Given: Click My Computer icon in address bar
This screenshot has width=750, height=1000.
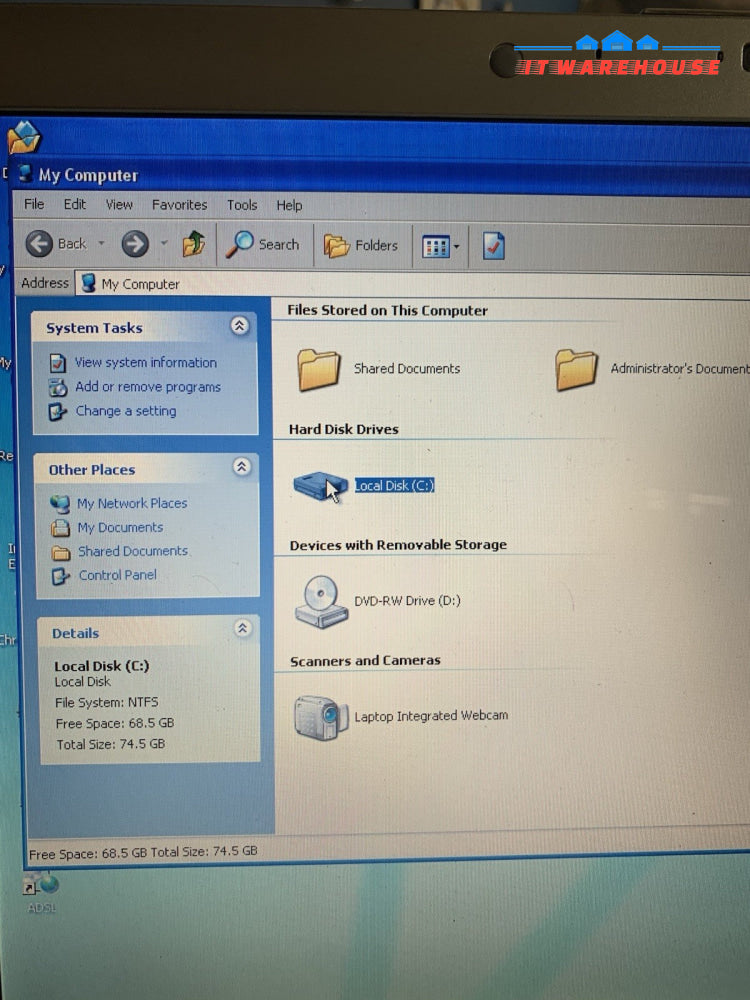Looking at the screenshot, I should pyautogui.click(x=89, y=283).
